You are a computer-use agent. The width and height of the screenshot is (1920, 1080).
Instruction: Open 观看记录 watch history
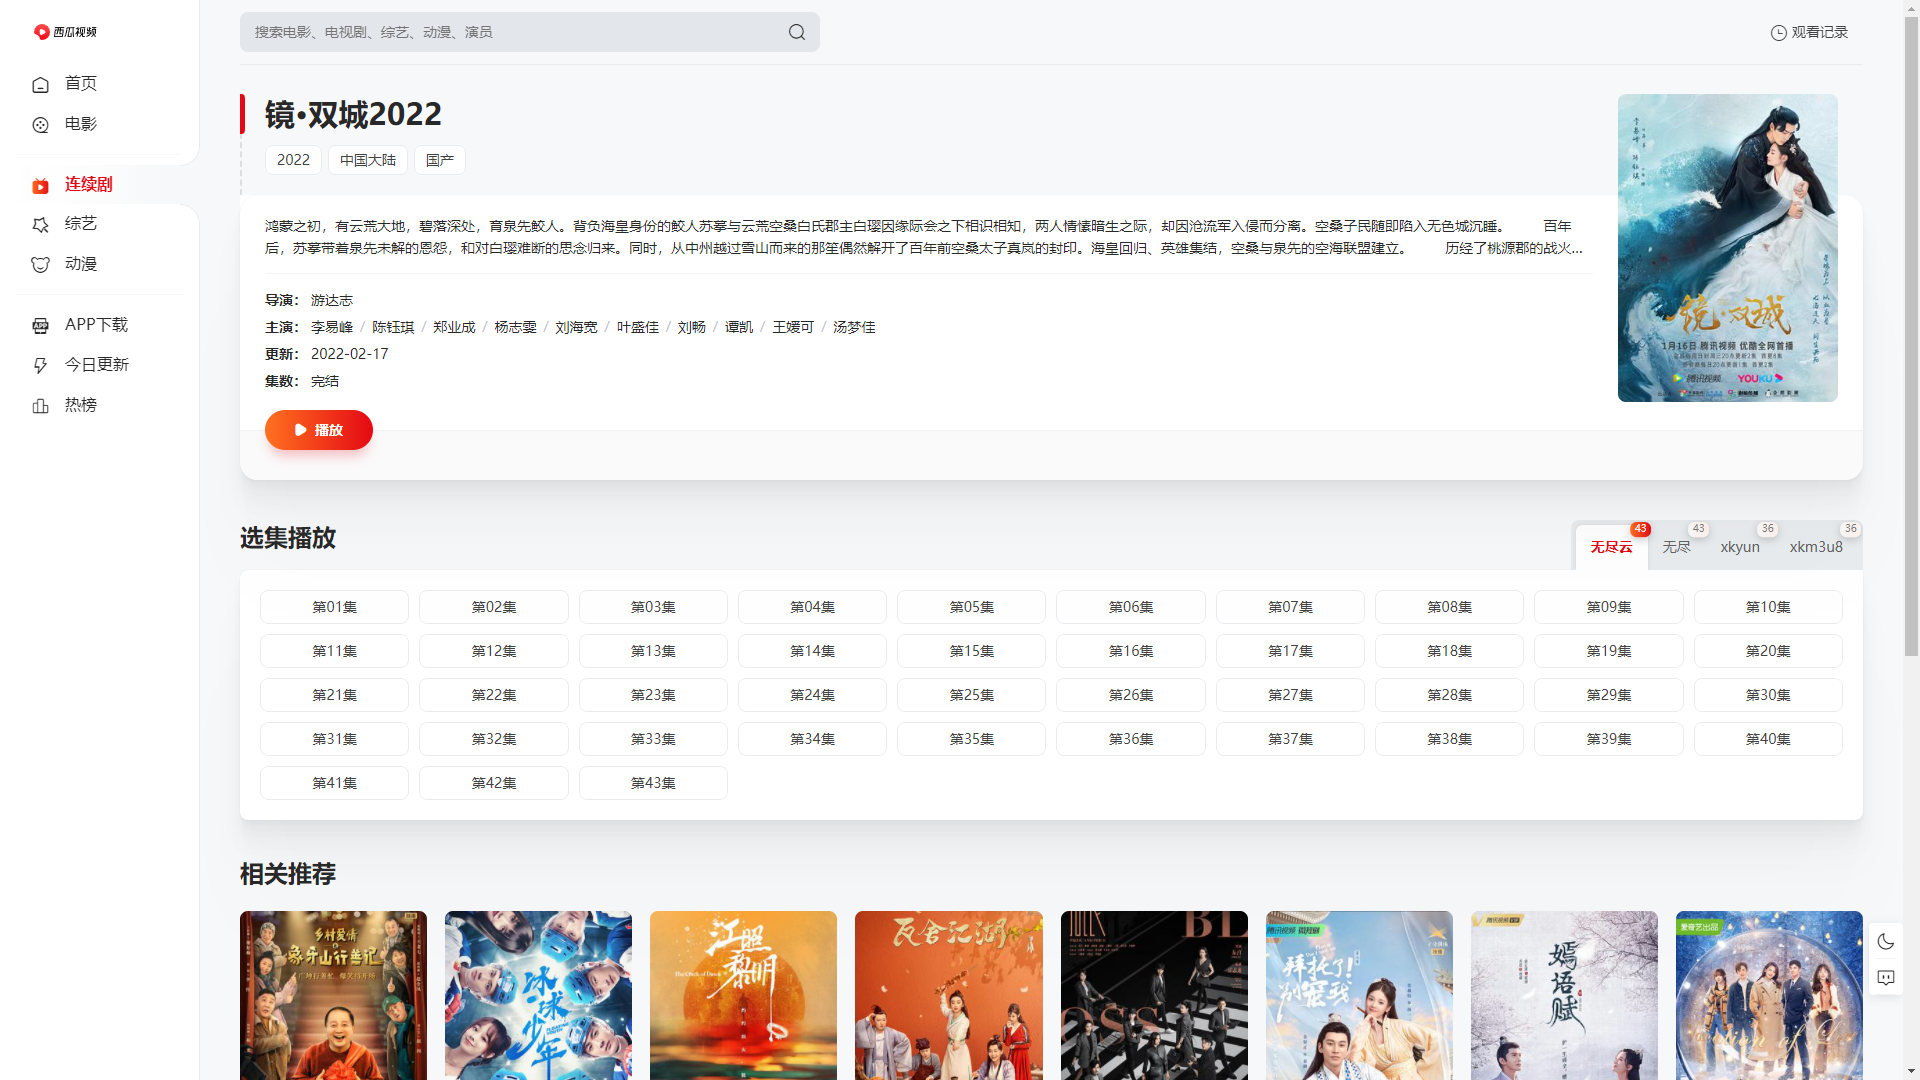coord(1809,31)
